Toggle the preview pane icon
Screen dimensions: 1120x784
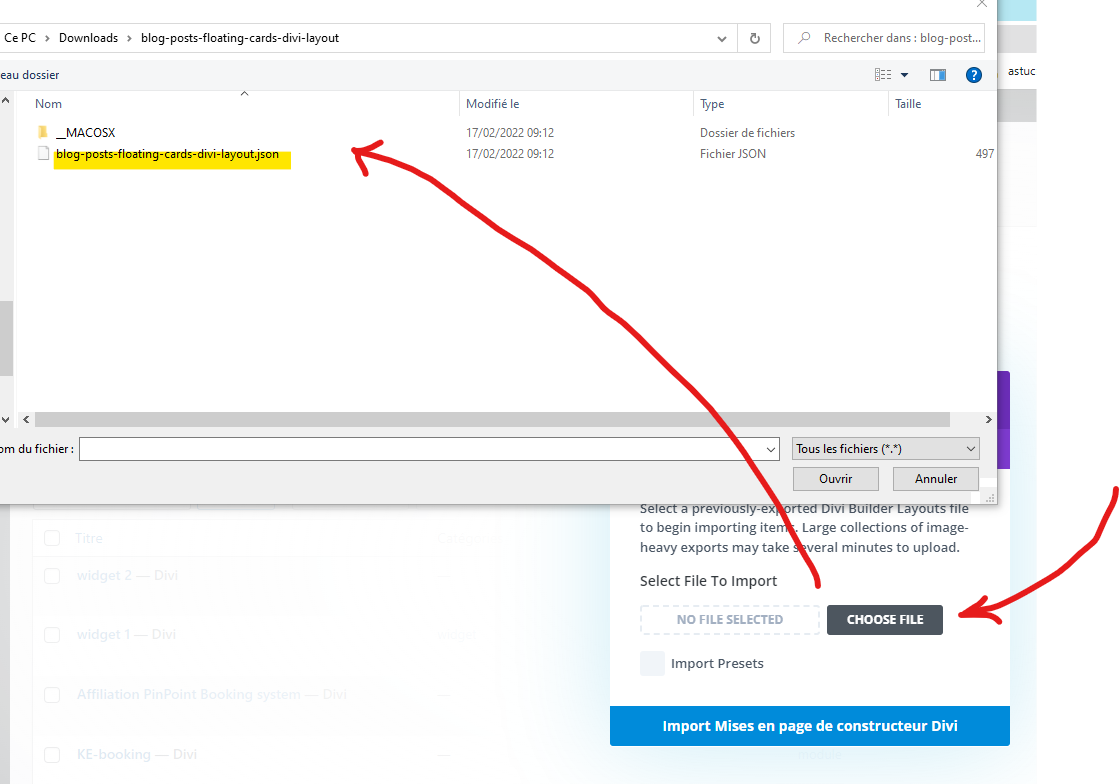[937, 75]
